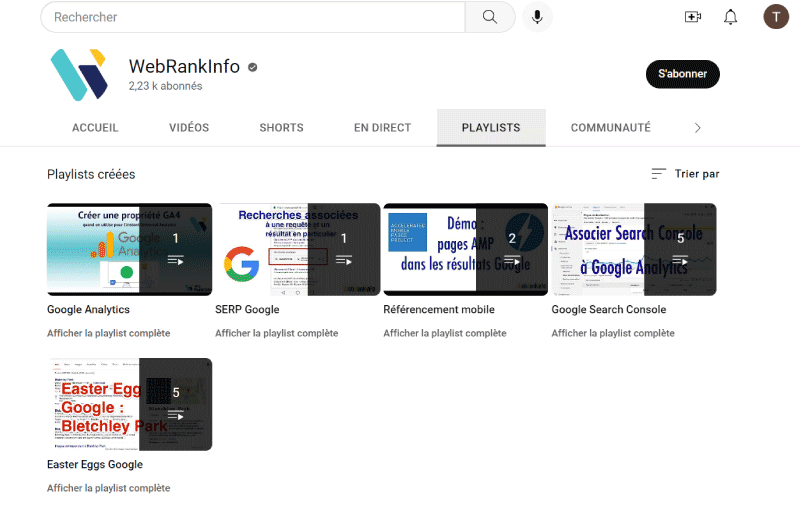The height and width of the screenshot is (530, 800).
Task: View full playlist under Google Search Console
Action: (x=613, y=333)
